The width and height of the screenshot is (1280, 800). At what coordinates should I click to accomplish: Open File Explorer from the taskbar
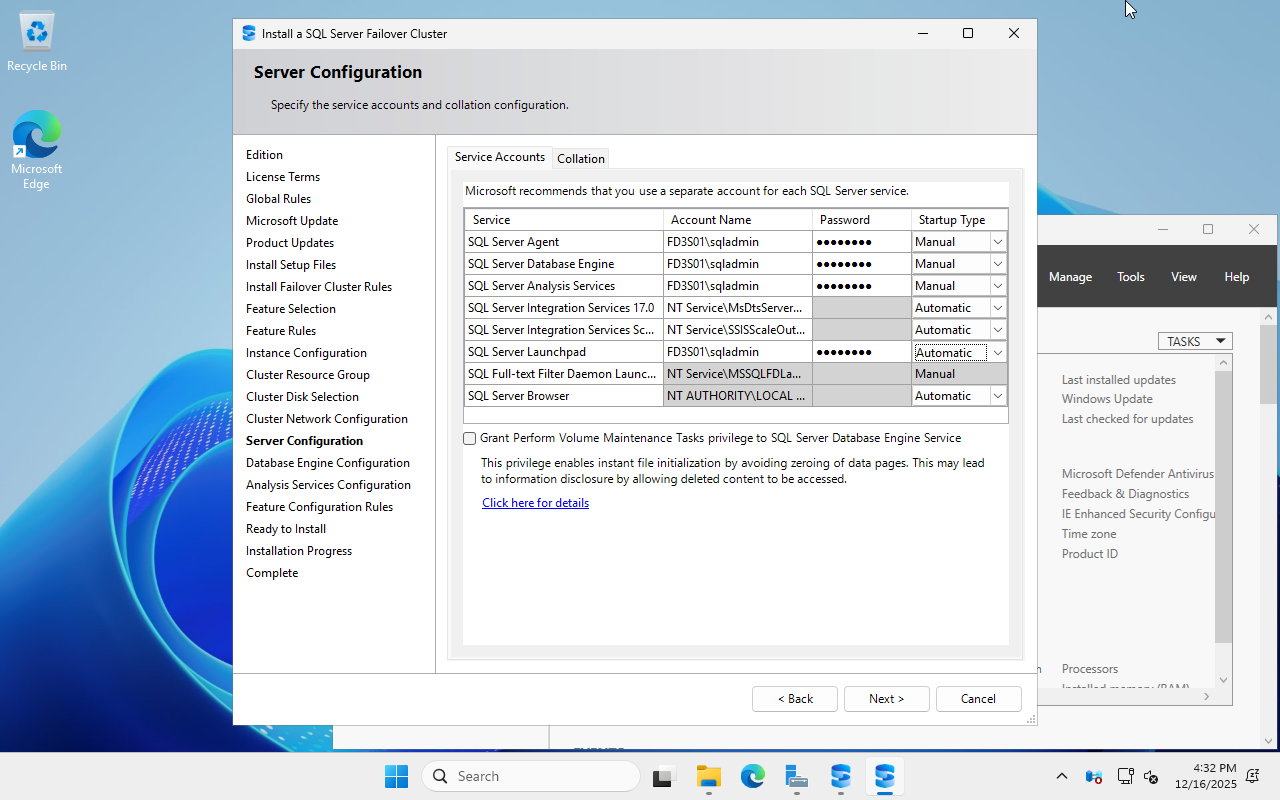(x=709, y=776)
